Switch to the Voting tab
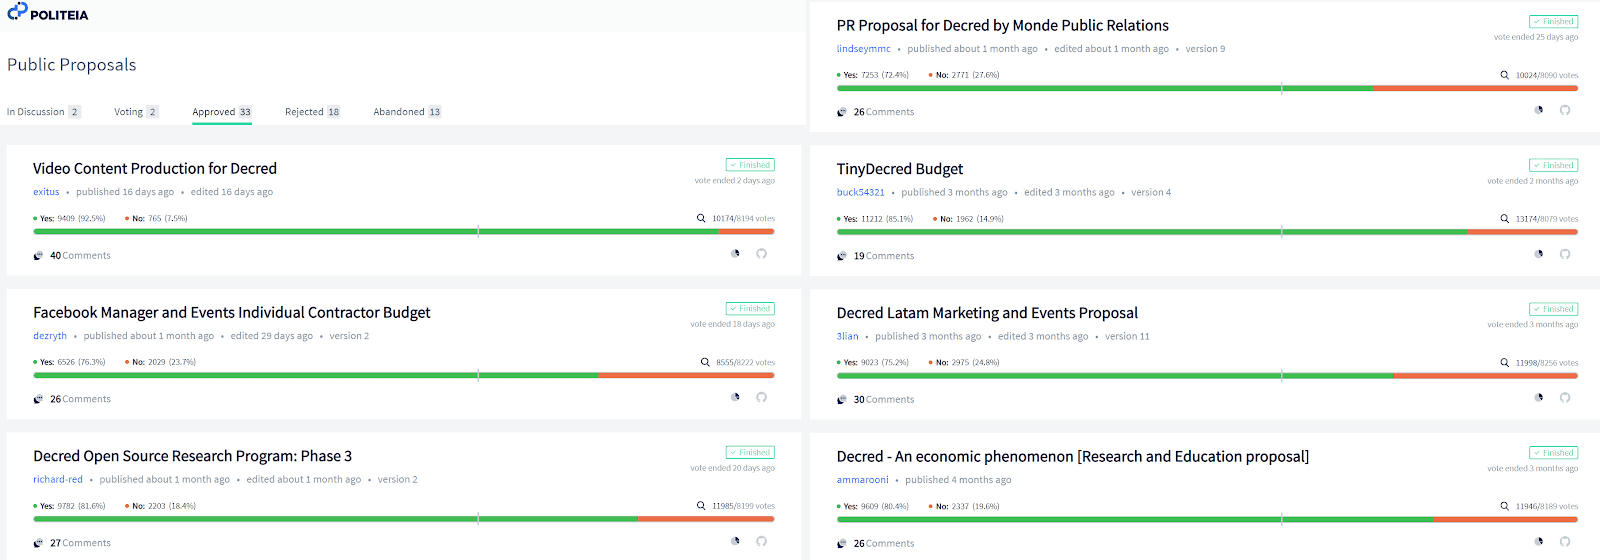1600x560 pixels. [129, 112]
